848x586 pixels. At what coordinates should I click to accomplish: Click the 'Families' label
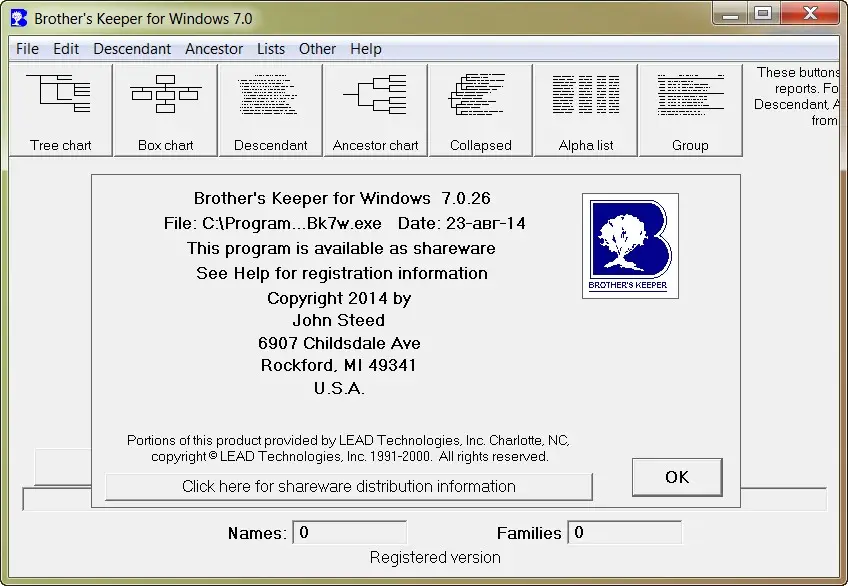(529, 533)
